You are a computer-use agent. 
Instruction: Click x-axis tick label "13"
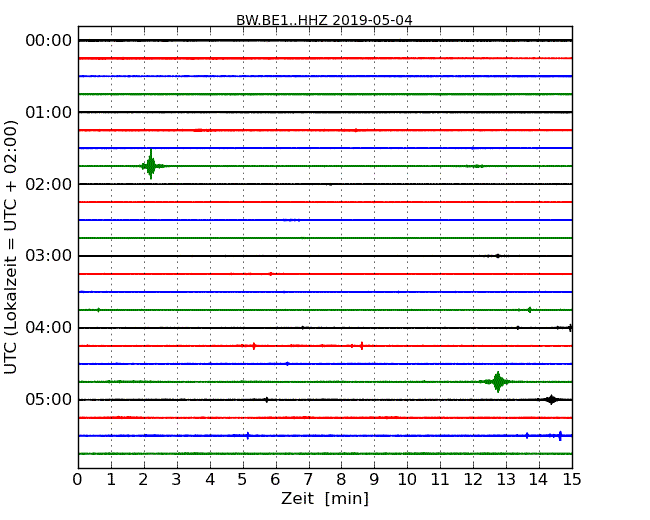click(x=506, y=480)
